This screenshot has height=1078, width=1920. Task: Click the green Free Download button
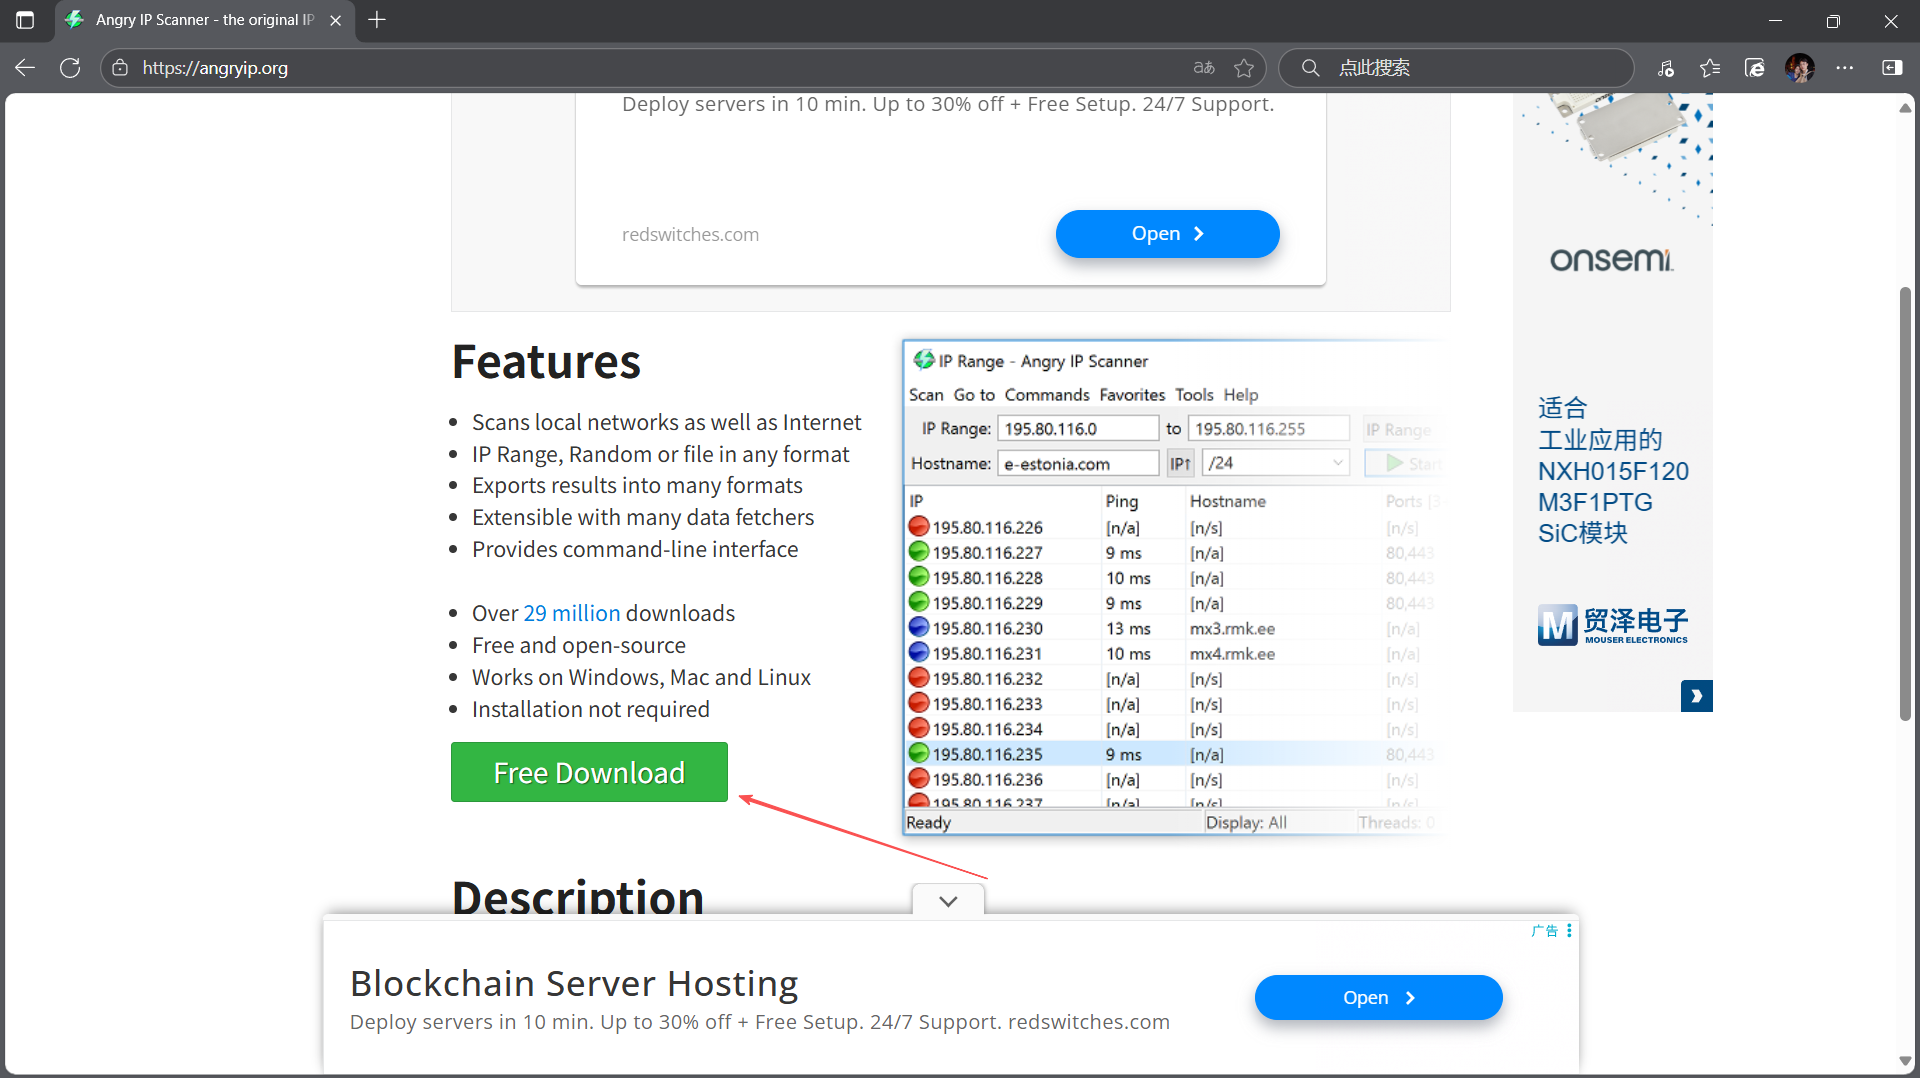(x=589, y=772)
